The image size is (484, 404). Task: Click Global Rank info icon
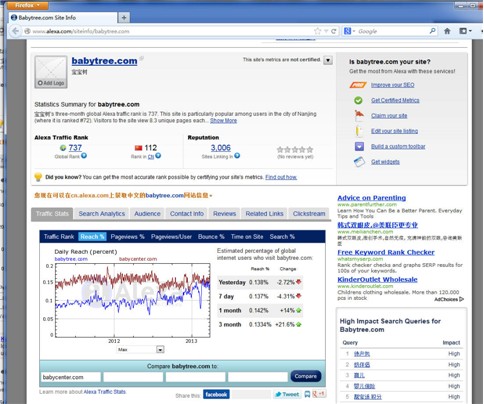point(84,156)
